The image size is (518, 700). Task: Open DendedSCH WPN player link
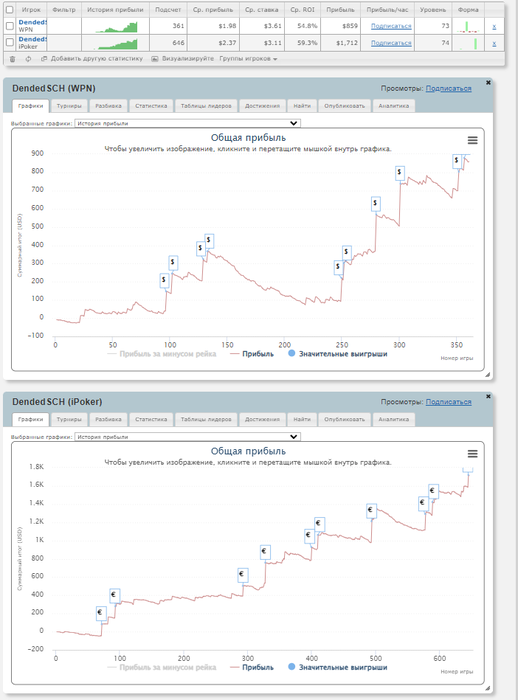[33, 22]
